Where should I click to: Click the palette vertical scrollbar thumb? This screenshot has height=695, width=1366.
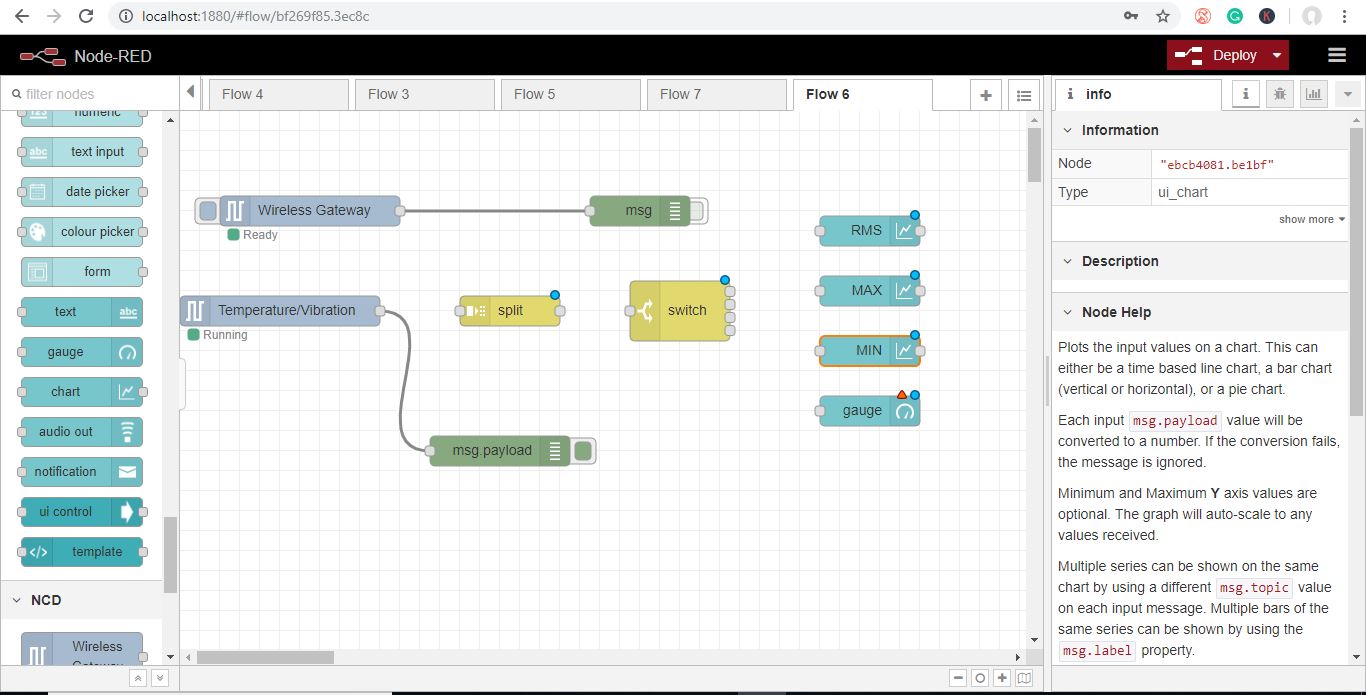click(x=170, y=555)
